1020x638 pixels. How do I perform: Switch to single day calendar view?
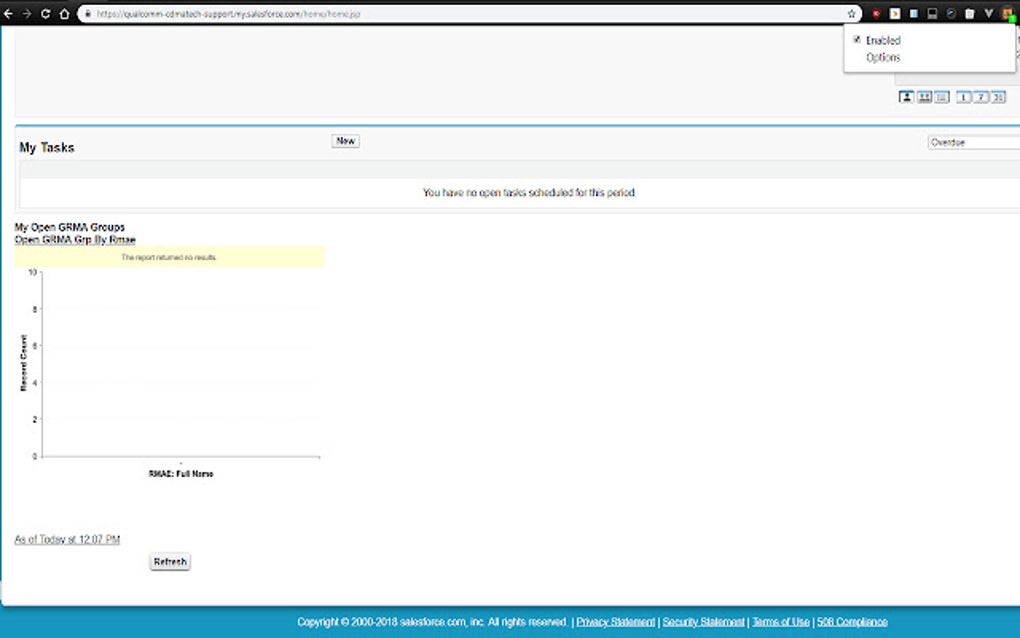[963, 97]
